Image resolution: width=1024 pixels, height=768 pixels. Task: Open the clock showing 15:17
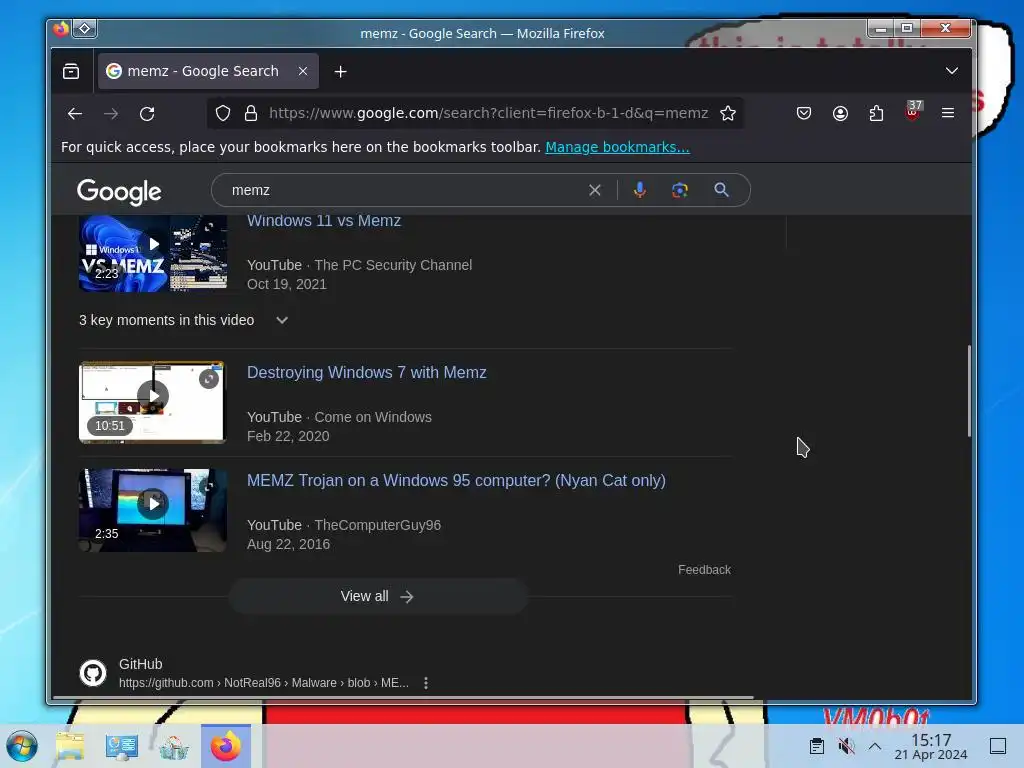tap(931, 746)
